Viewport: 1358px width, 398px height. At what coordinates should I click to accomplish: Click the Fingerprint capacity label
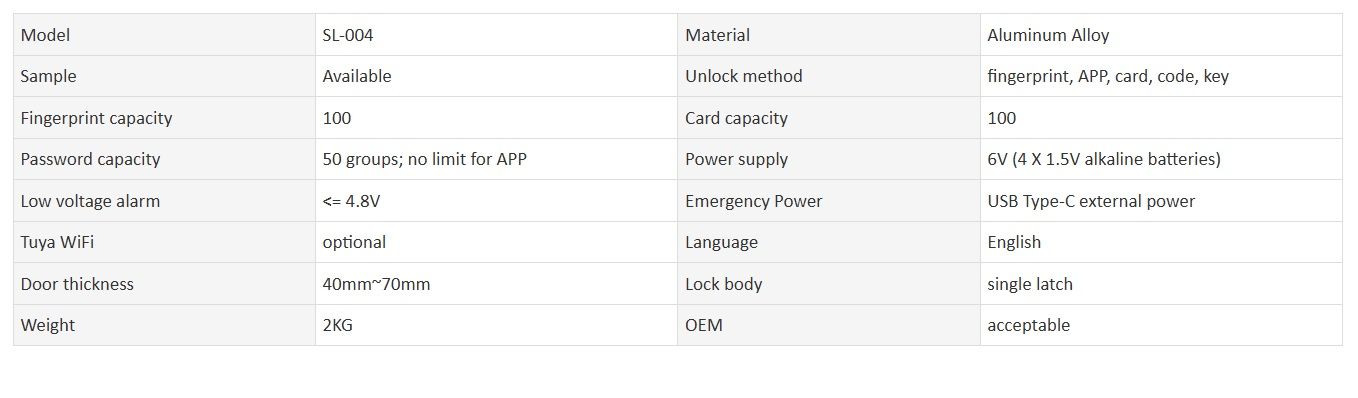click(96, 118)
